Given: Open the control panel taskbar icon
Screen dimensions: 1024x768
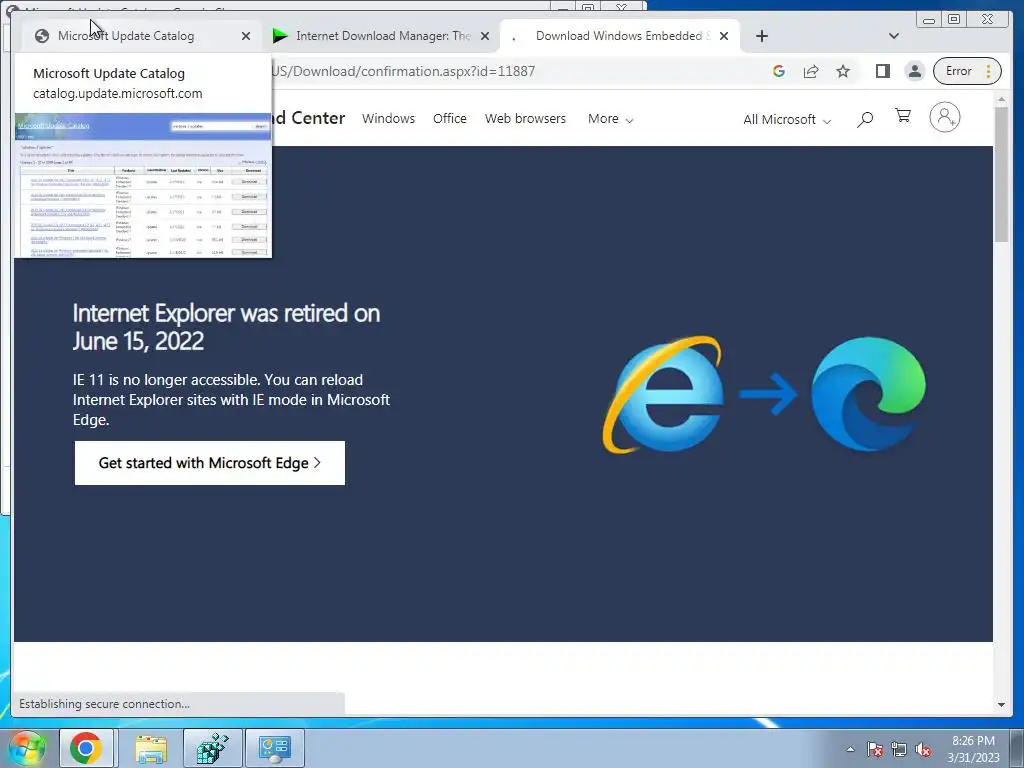Looking at the screenshot, I should pyautogui.click(x=275, y=748).
